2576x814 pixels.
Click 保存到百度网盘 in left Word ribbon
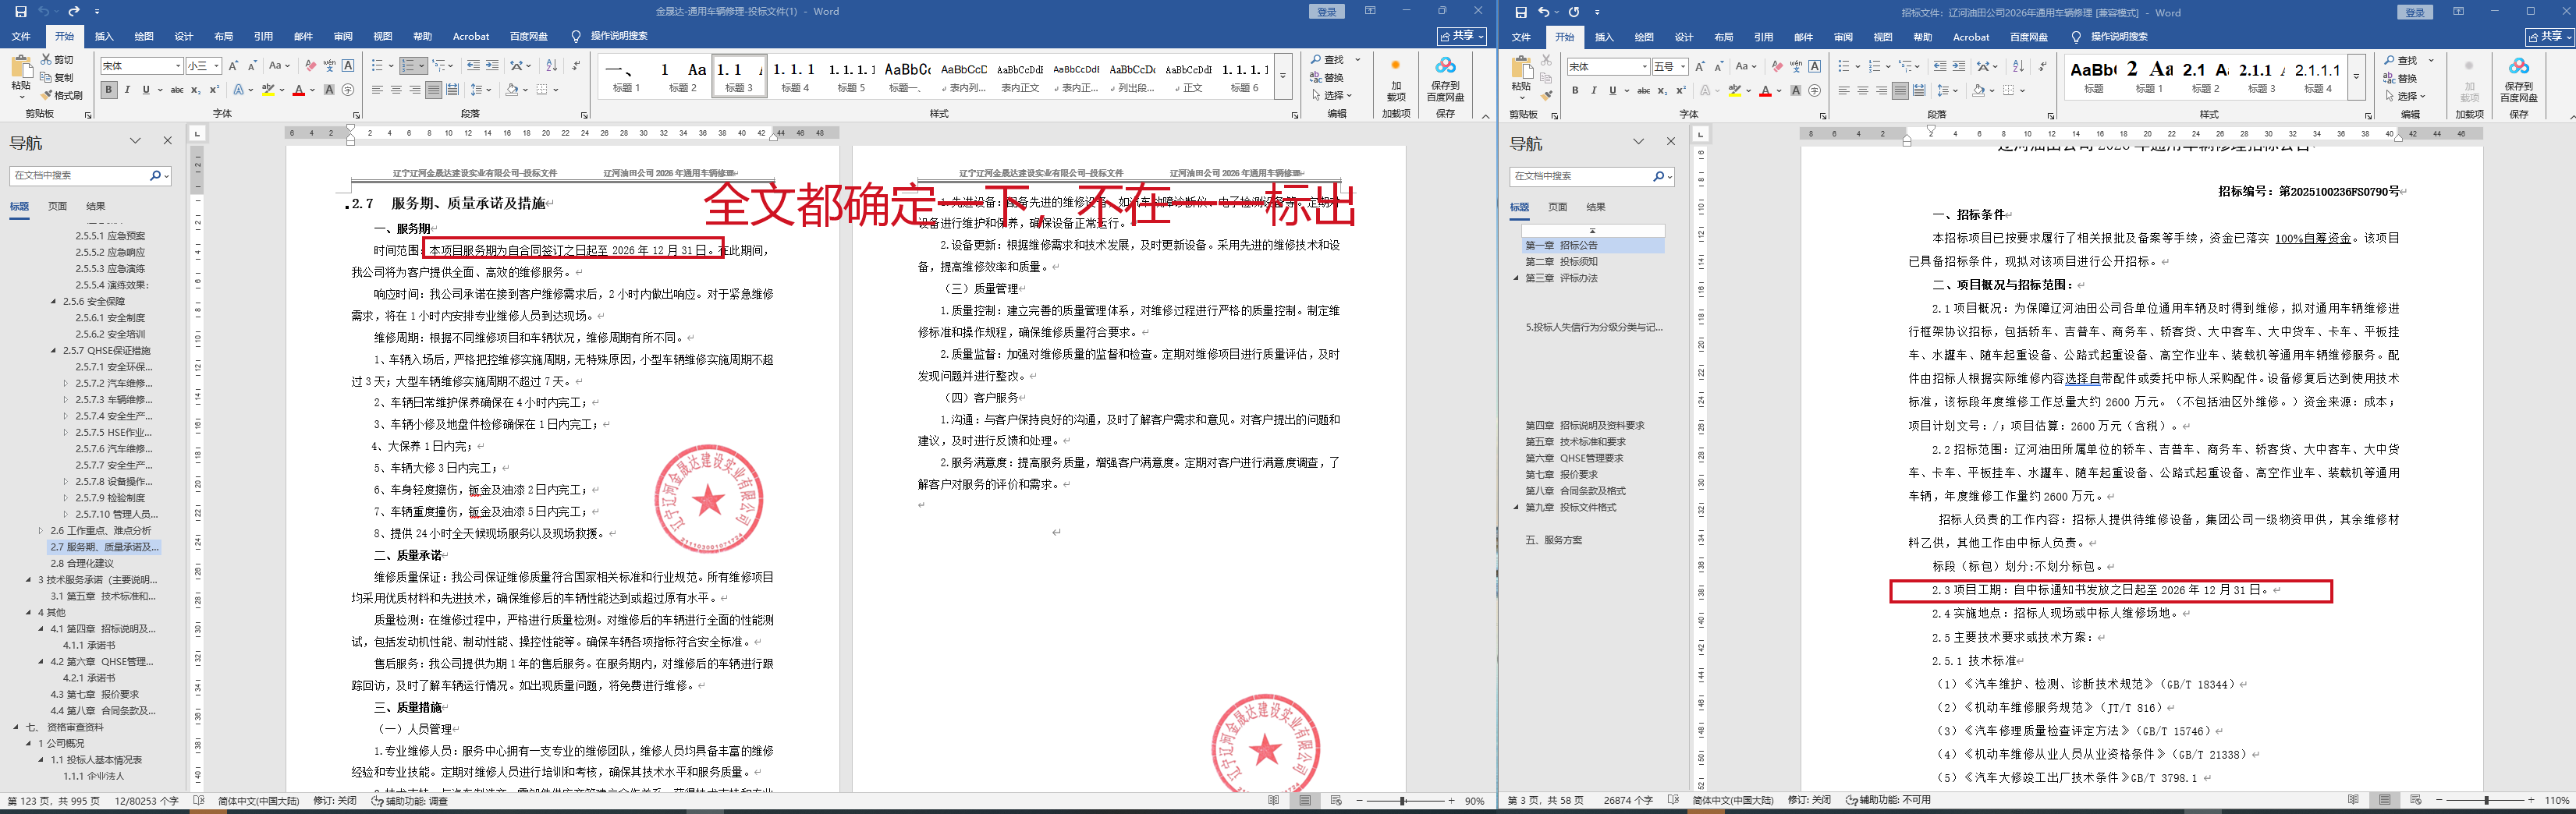point(1445,82)
